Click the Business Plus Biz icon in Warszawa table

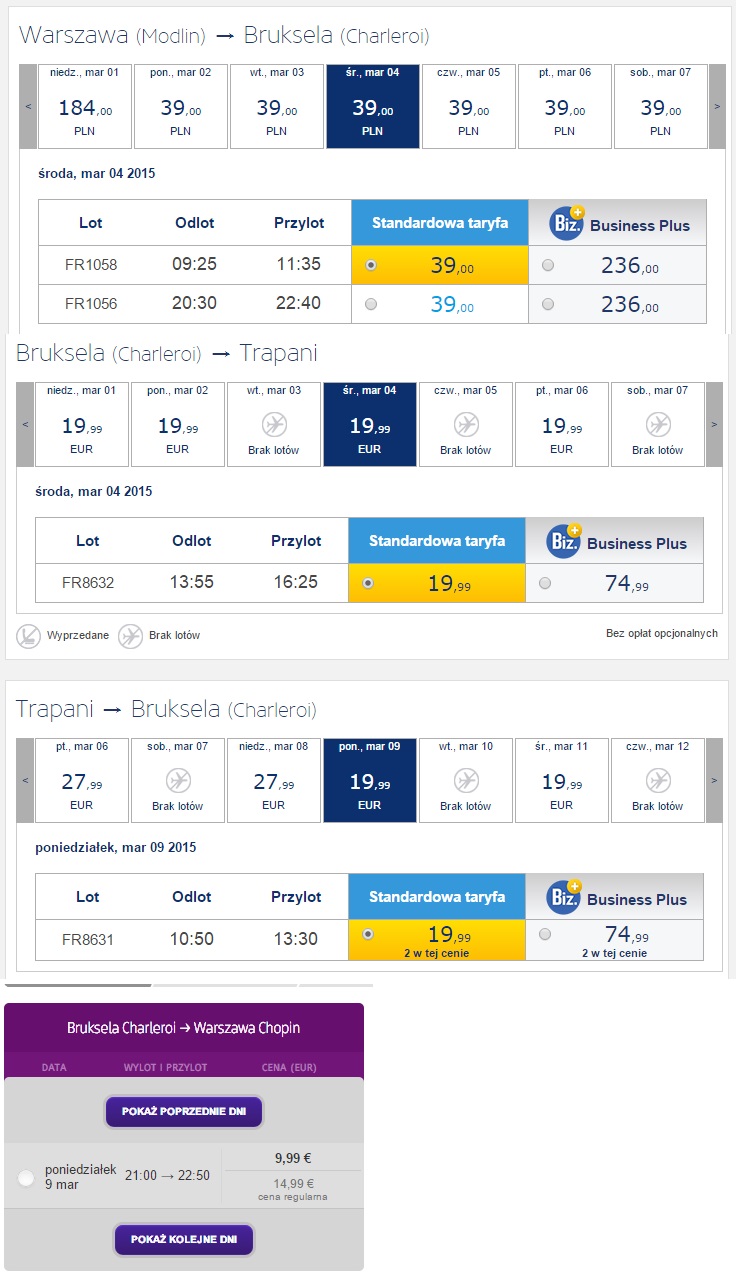(x=567, y=221)
